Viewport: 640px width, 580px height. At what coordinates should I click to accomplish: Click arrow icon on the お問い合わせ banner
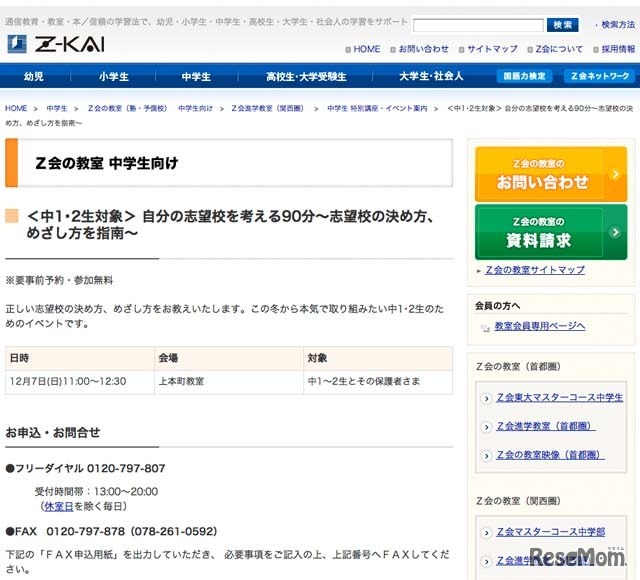point(615,174)
